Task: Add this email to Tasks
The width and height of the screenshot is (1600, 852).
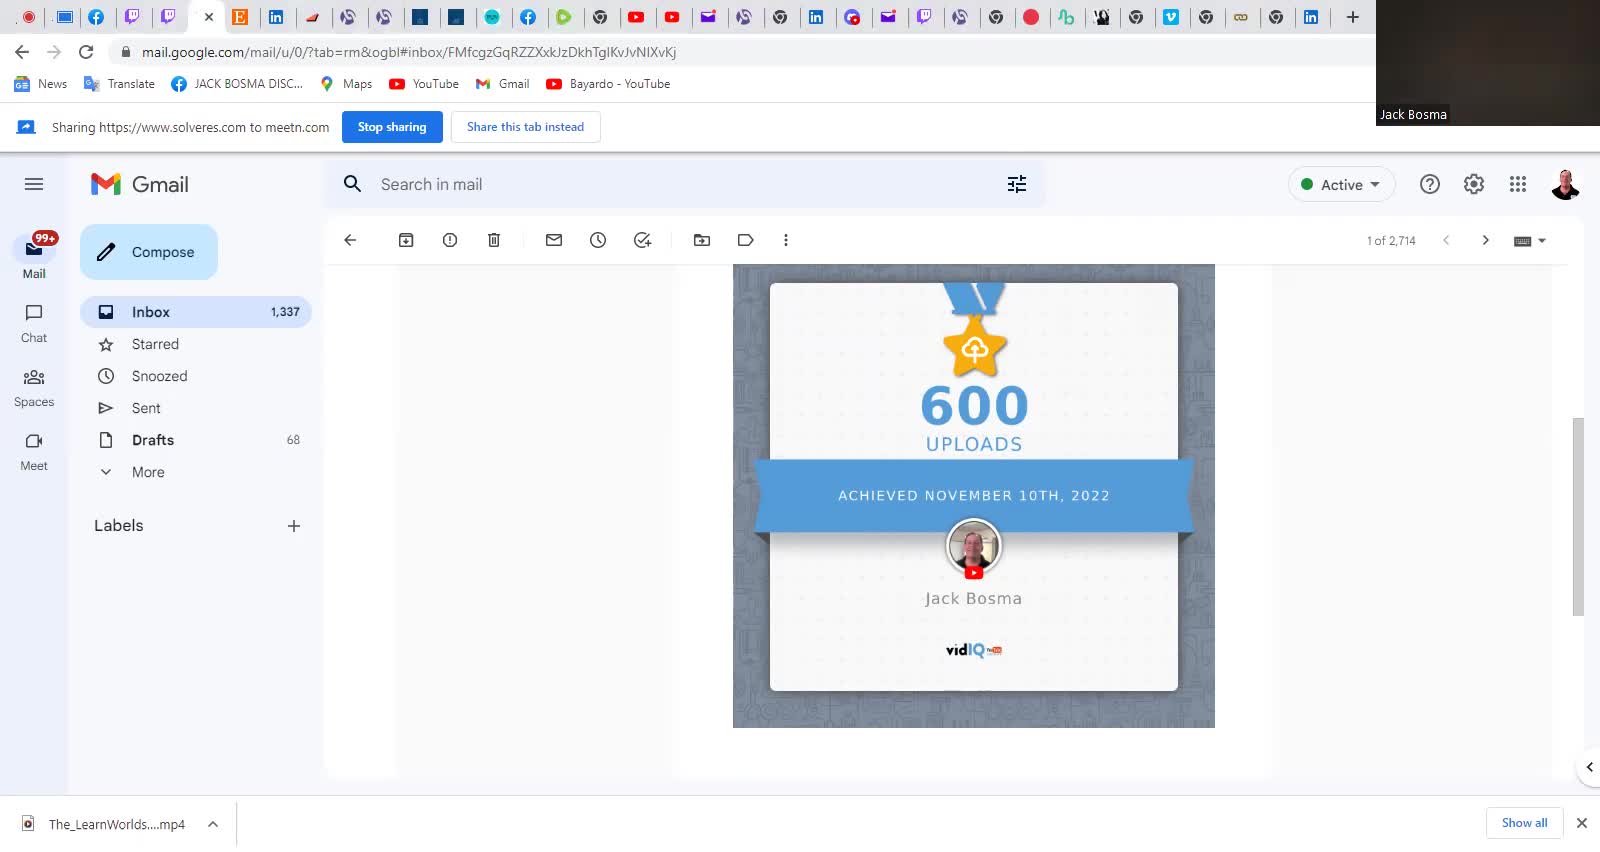Action: click(642, 240)
